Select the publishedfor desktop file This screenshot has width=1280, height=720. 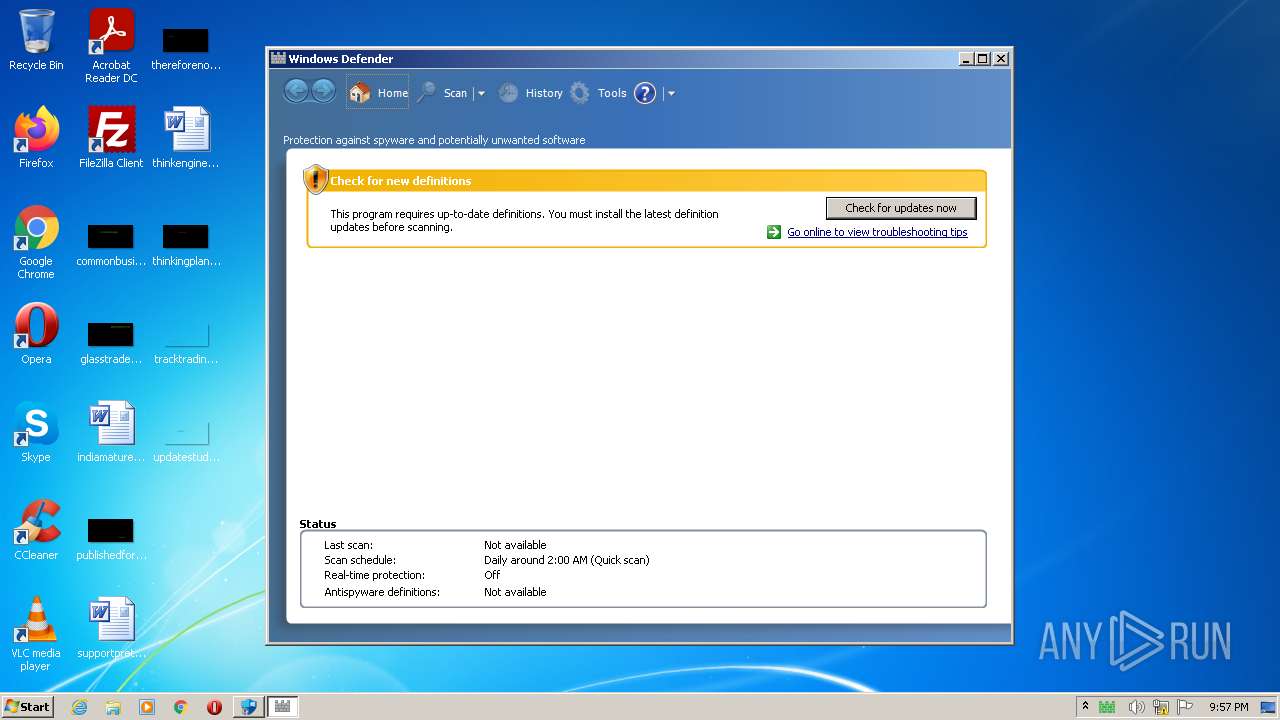(111, 536)
